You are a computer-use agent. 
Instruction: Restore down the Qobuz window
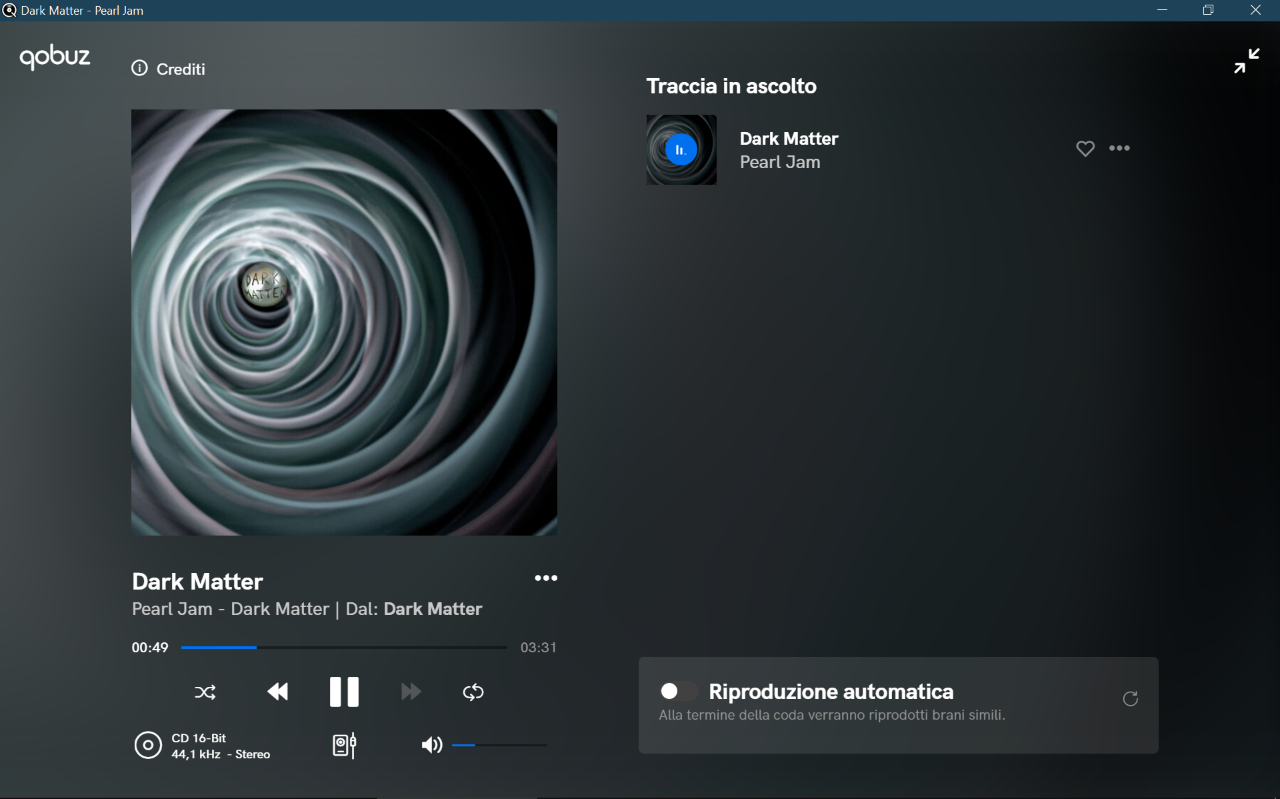click(x=1208, y=10)
